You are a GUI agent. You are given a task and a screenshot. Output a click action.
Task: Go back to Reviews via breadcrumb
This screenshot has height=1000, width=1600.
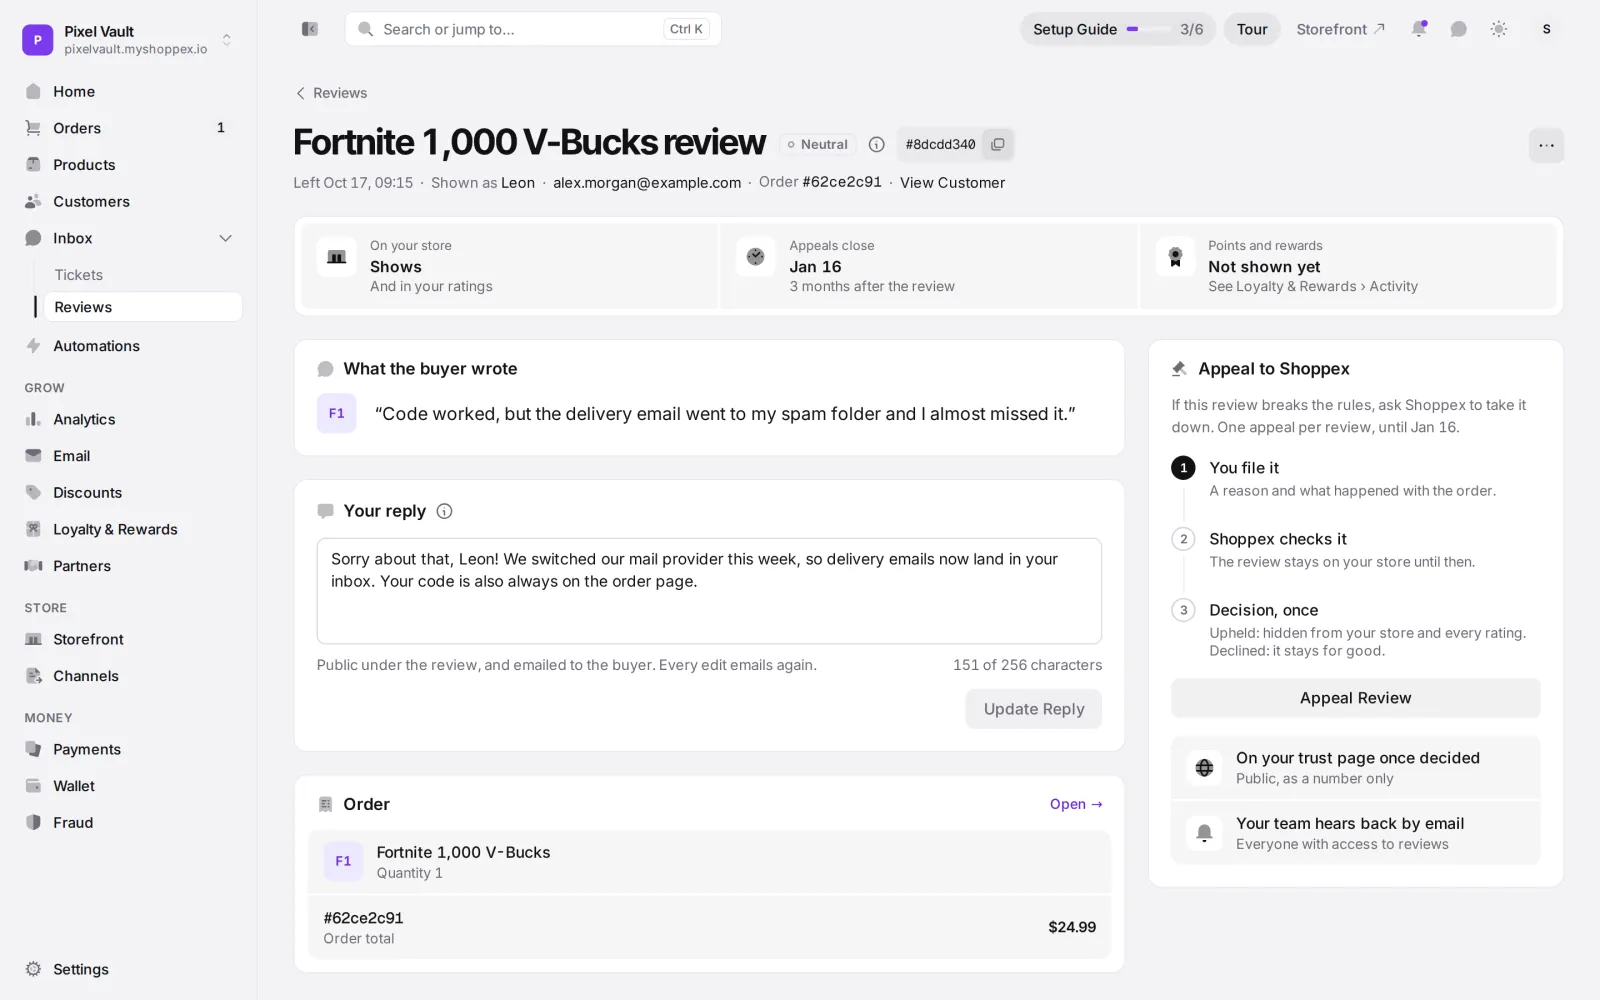coord(331,93)
